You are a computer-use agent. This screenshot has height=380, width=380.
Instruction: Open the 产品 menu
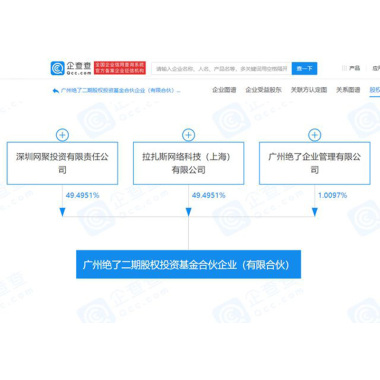point(354,68)
